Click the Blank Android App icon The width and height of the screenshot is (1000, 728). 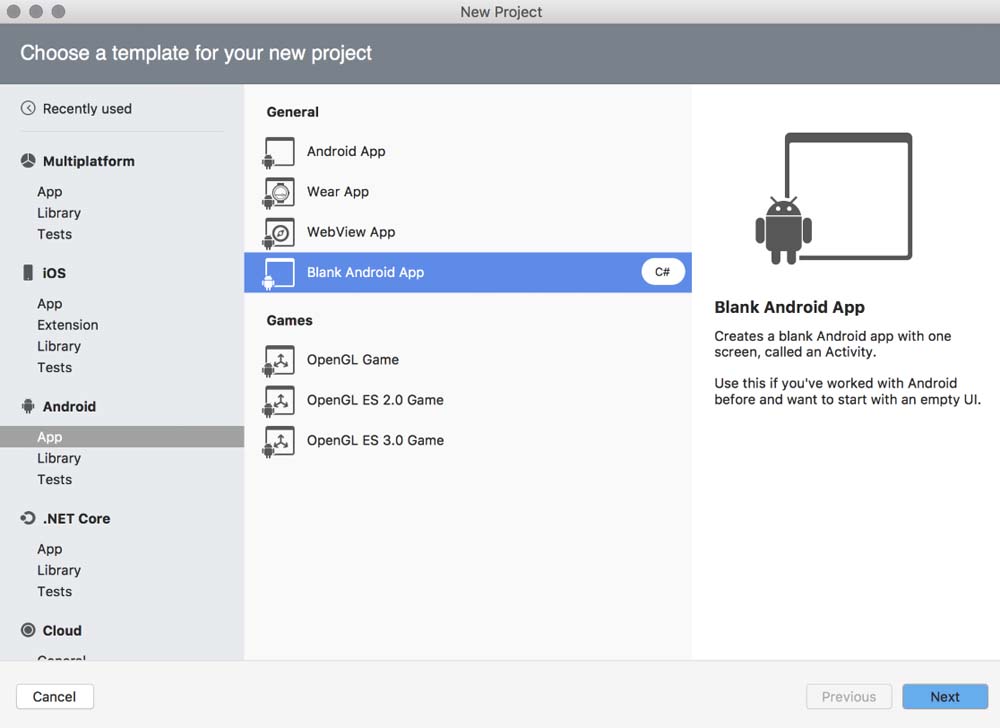coord(279,273)
